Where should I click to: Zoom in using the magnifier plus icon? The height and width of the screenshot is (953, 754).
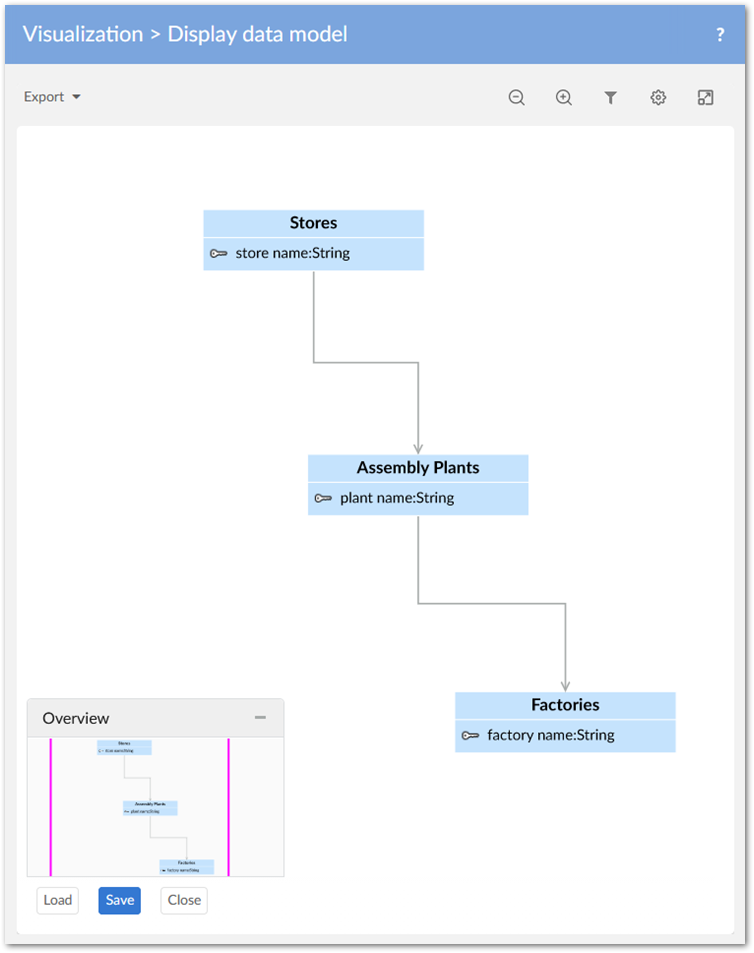563,97
